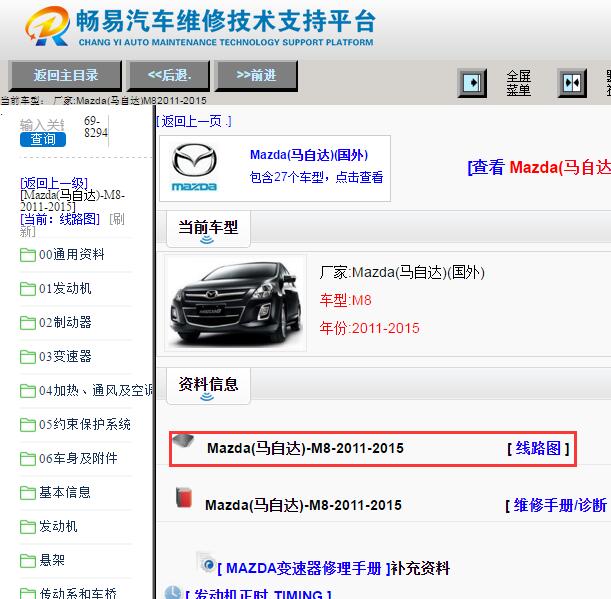Click the blue 查询 search button
The width and height of the screenshot is (611, 599).
[43, 139]
